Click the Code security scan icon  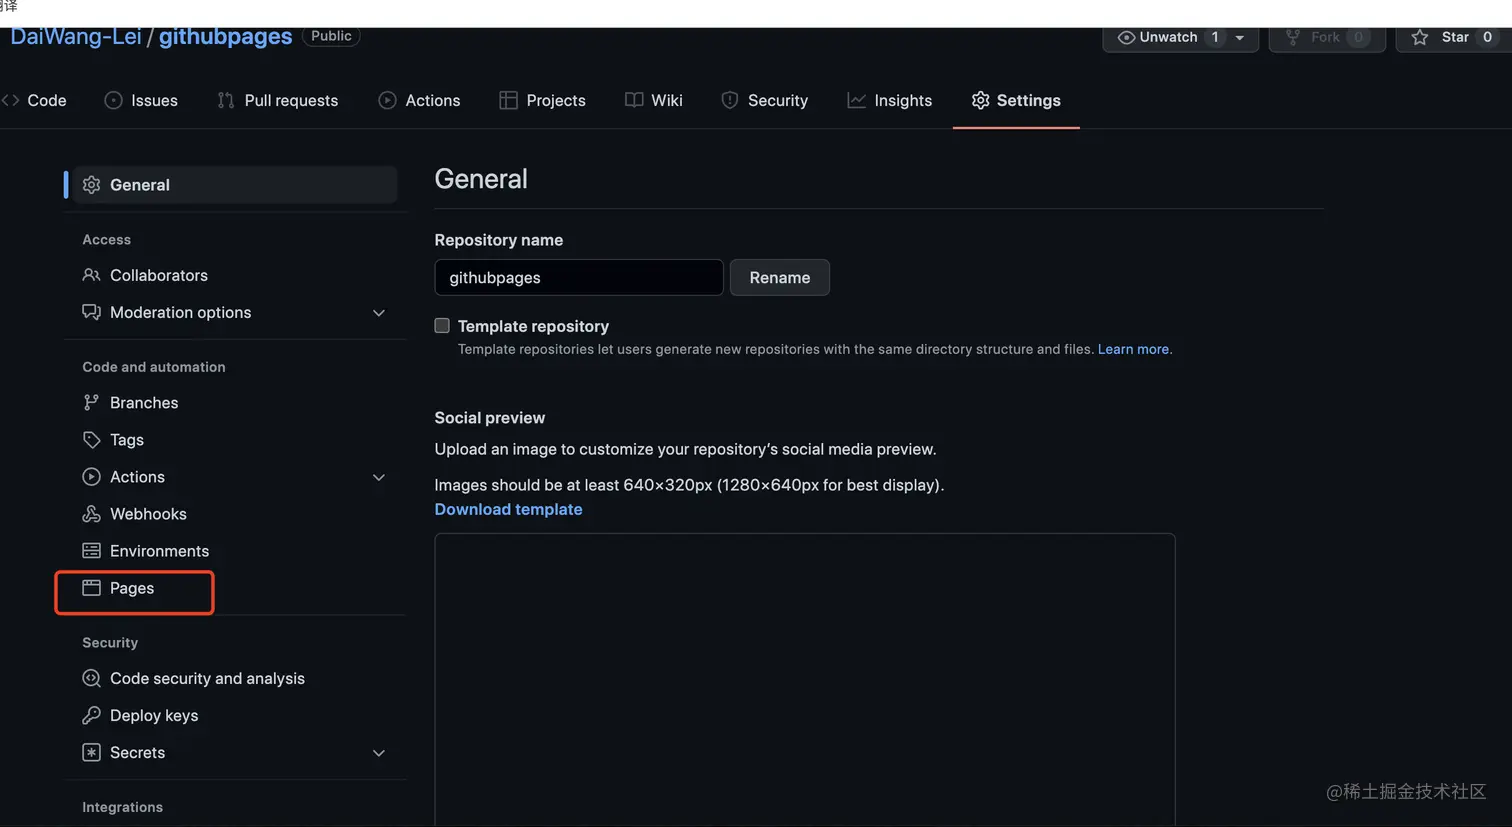pos(91,678)
